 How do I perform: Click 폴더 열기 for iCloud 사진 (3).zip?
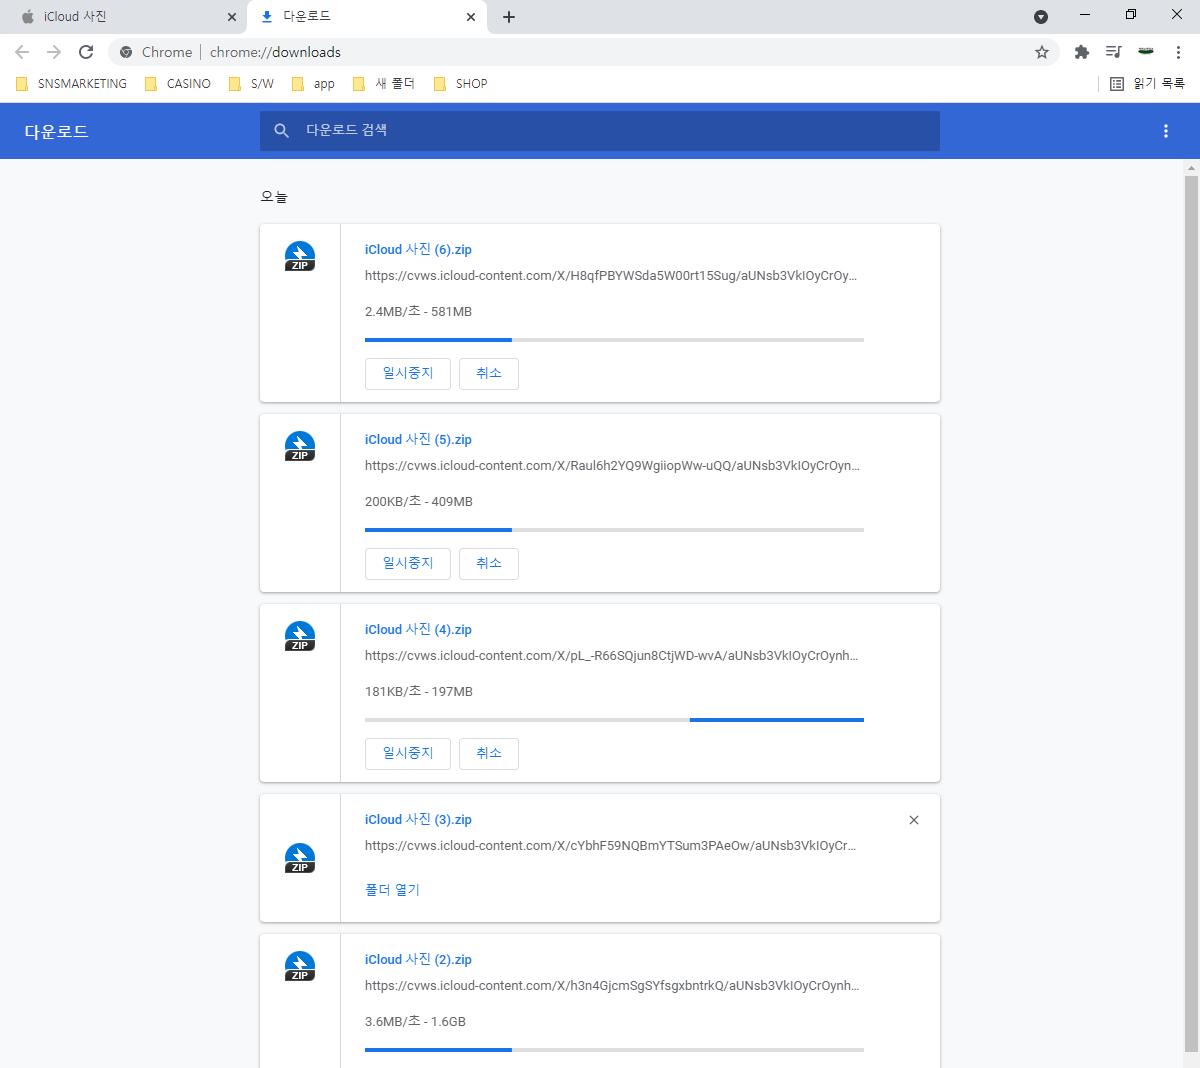(393, 890)
